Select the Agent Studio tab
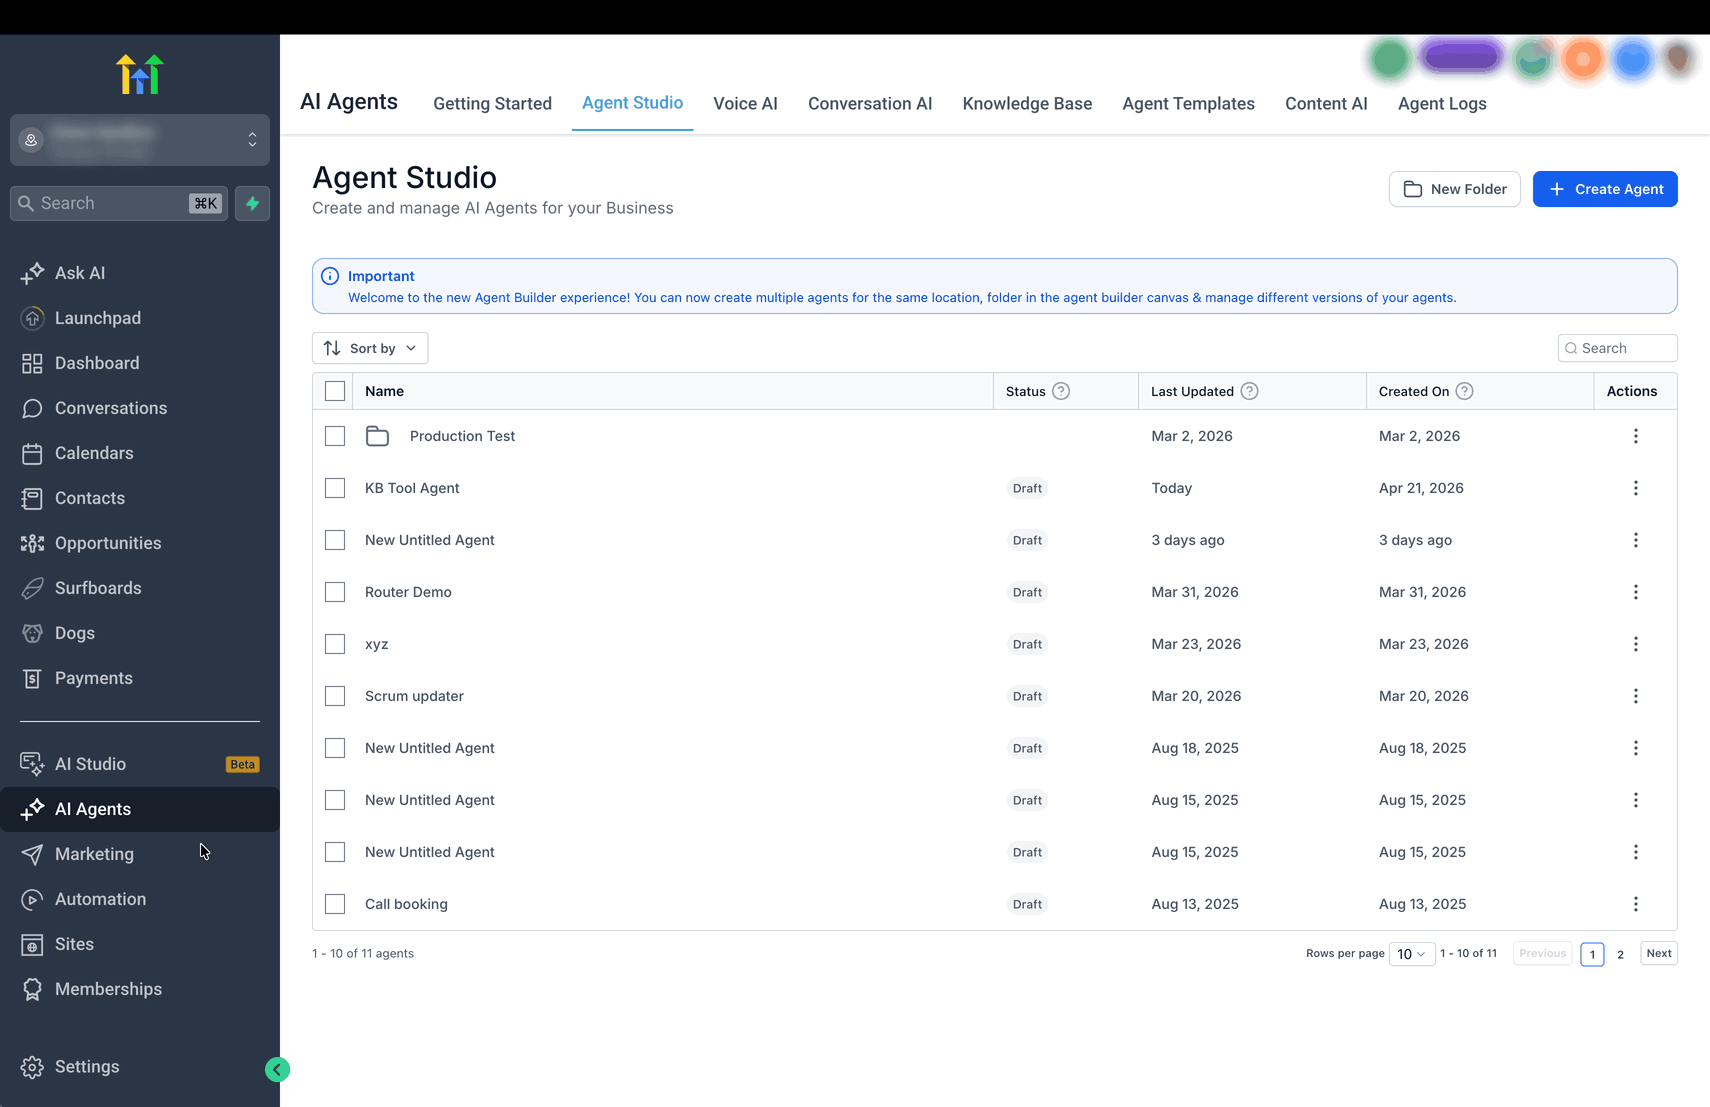 point(632,103)
